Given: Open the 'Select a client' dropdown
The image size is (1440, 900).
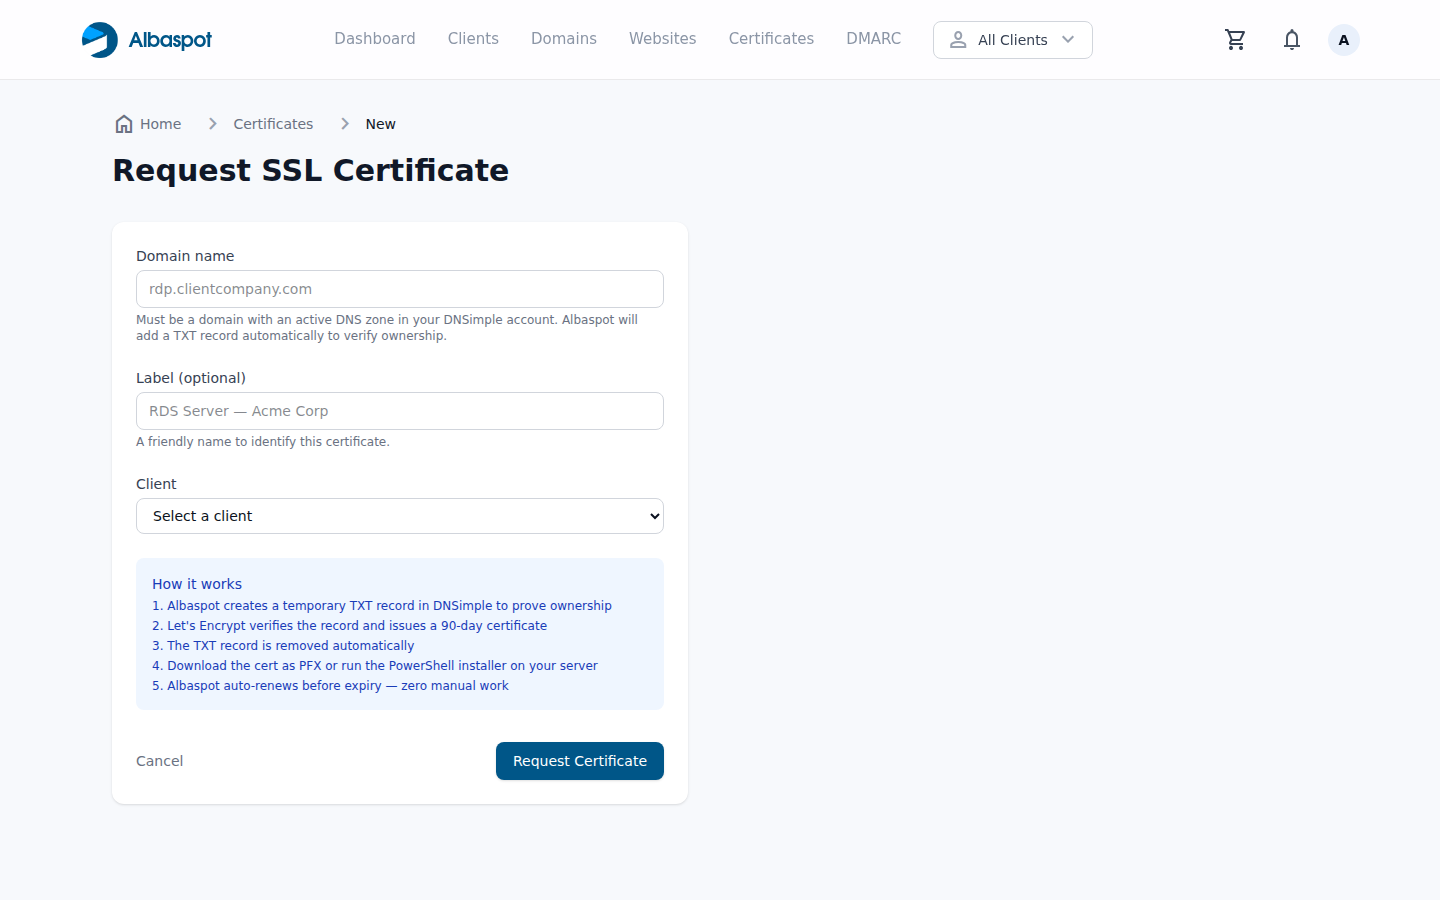Looking at the screenshot, I should [x=399, y=516].
